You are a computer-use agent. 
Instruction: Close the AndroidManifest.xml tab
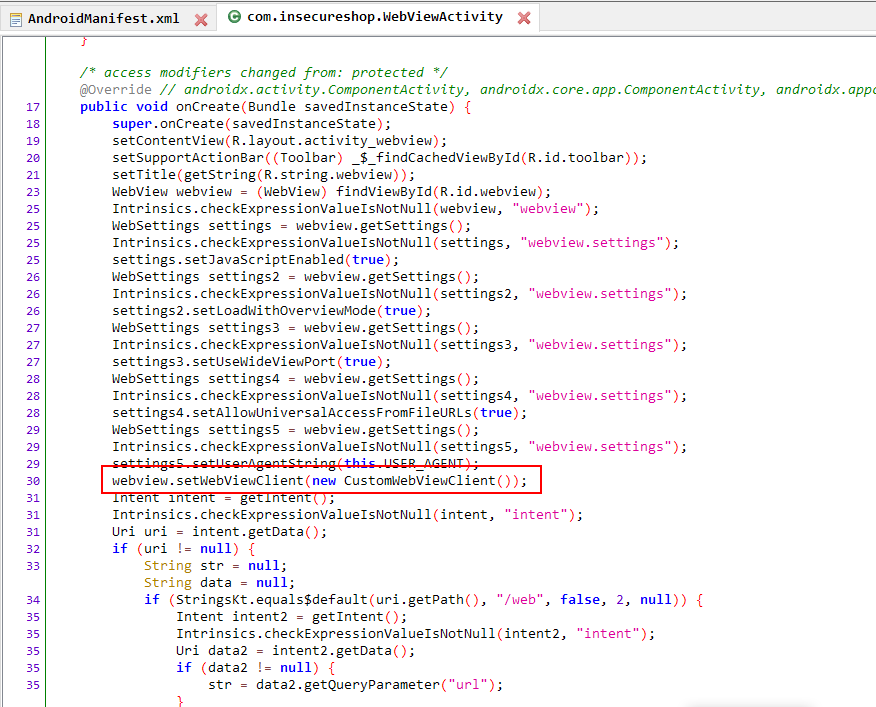(x=201, y=19)
